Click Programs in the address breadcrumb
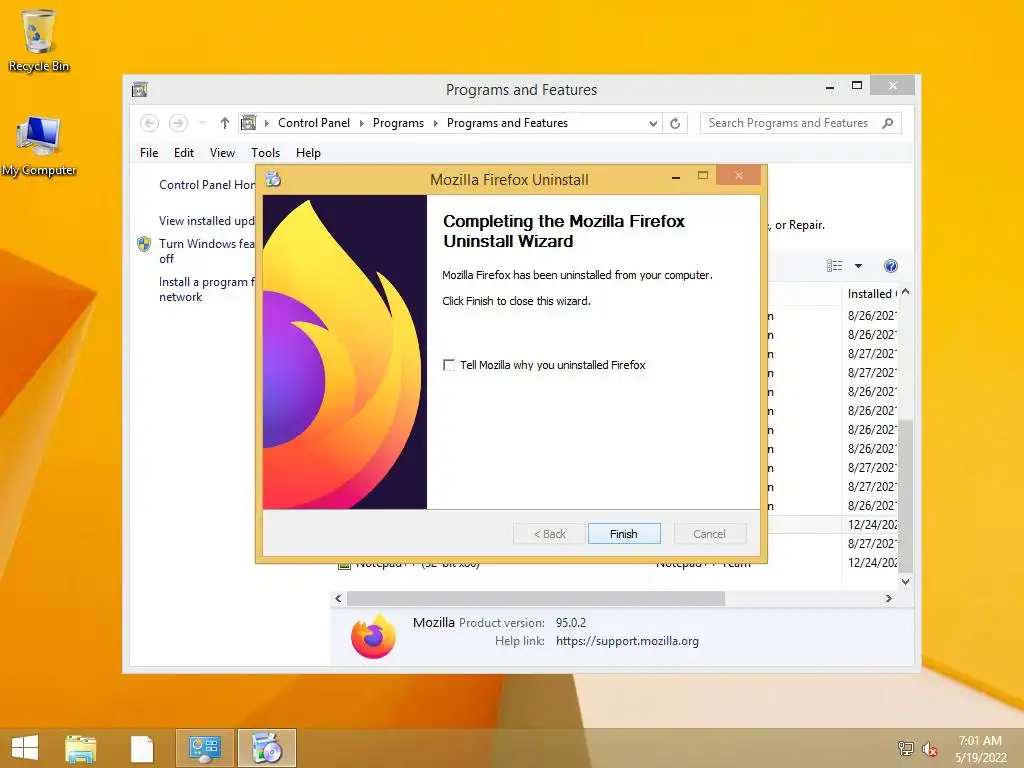This screenshot has width=1024, height=768. point(398,123)
